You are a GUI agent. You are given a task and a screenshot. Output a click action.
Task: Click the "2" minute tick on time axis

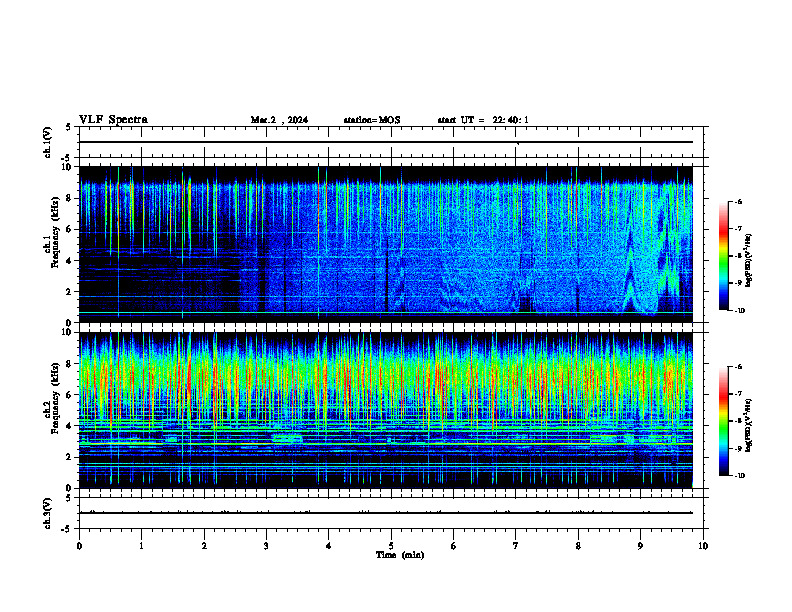tap(204, 546)
